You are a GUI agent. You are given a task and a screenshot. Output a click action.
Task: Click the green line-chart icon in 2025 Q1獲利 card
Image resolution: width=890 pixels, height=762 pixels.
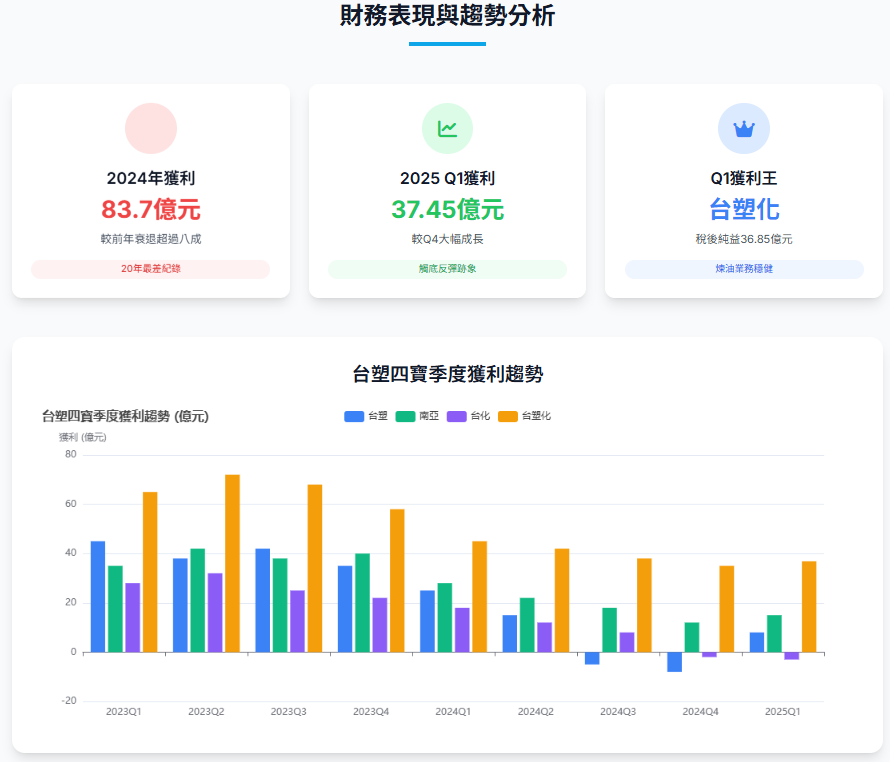coord(447,129)
